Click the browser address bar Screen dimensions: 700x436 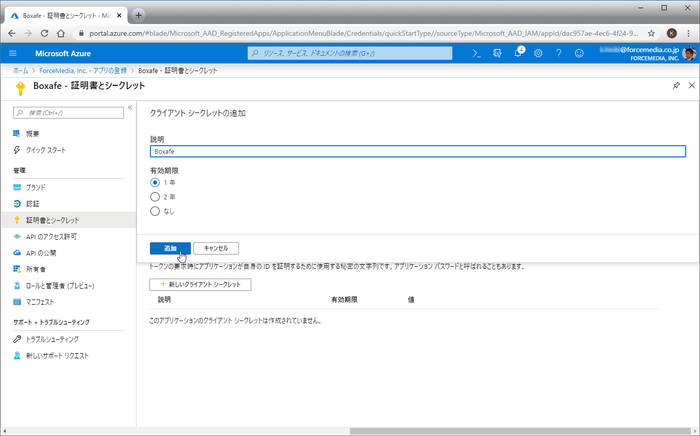pos(364,33)
